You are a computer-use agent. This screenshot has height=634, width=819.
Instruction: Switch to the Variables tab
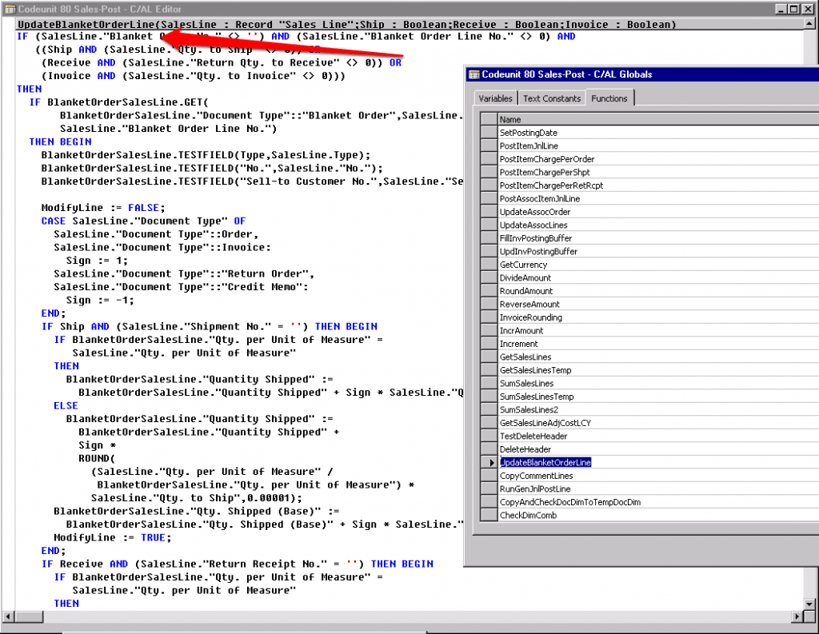[x=495, y=98]
